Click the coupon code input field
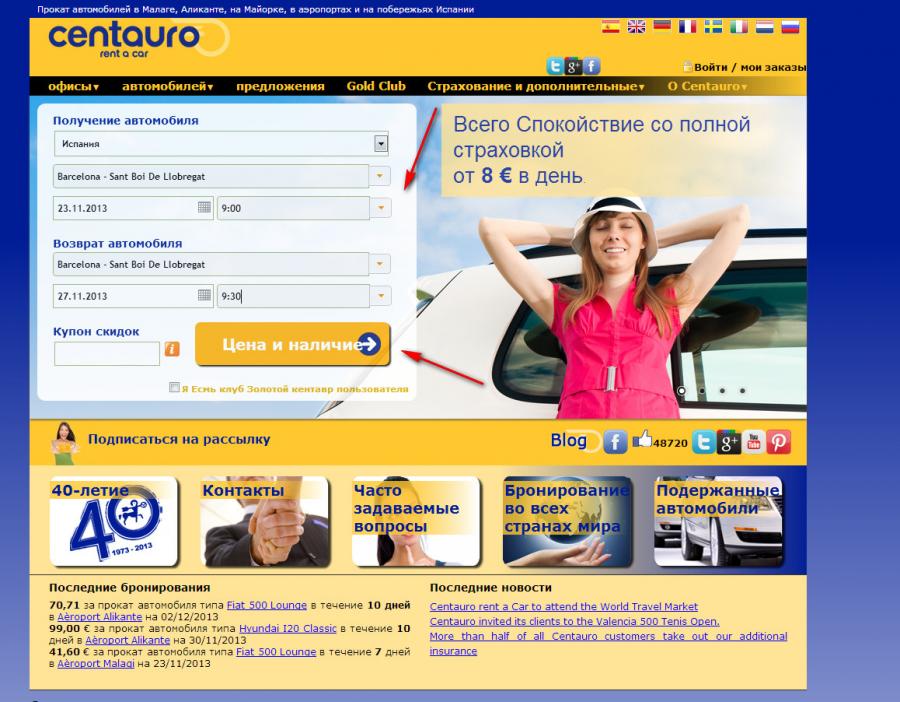Image resolution: width=900 pixels, height=702 pixels. tap(107, 354)
